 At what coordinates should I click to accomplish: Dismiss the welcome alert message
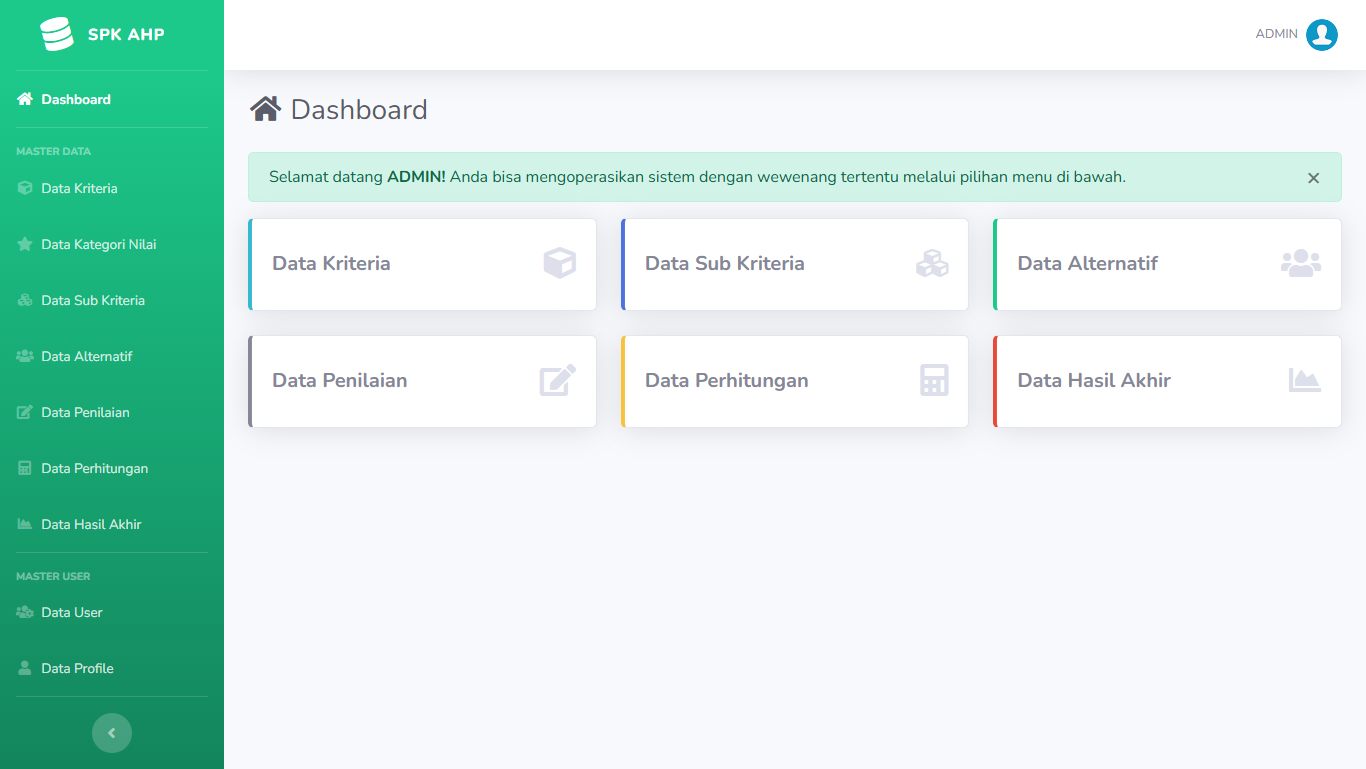[1313, 178]
